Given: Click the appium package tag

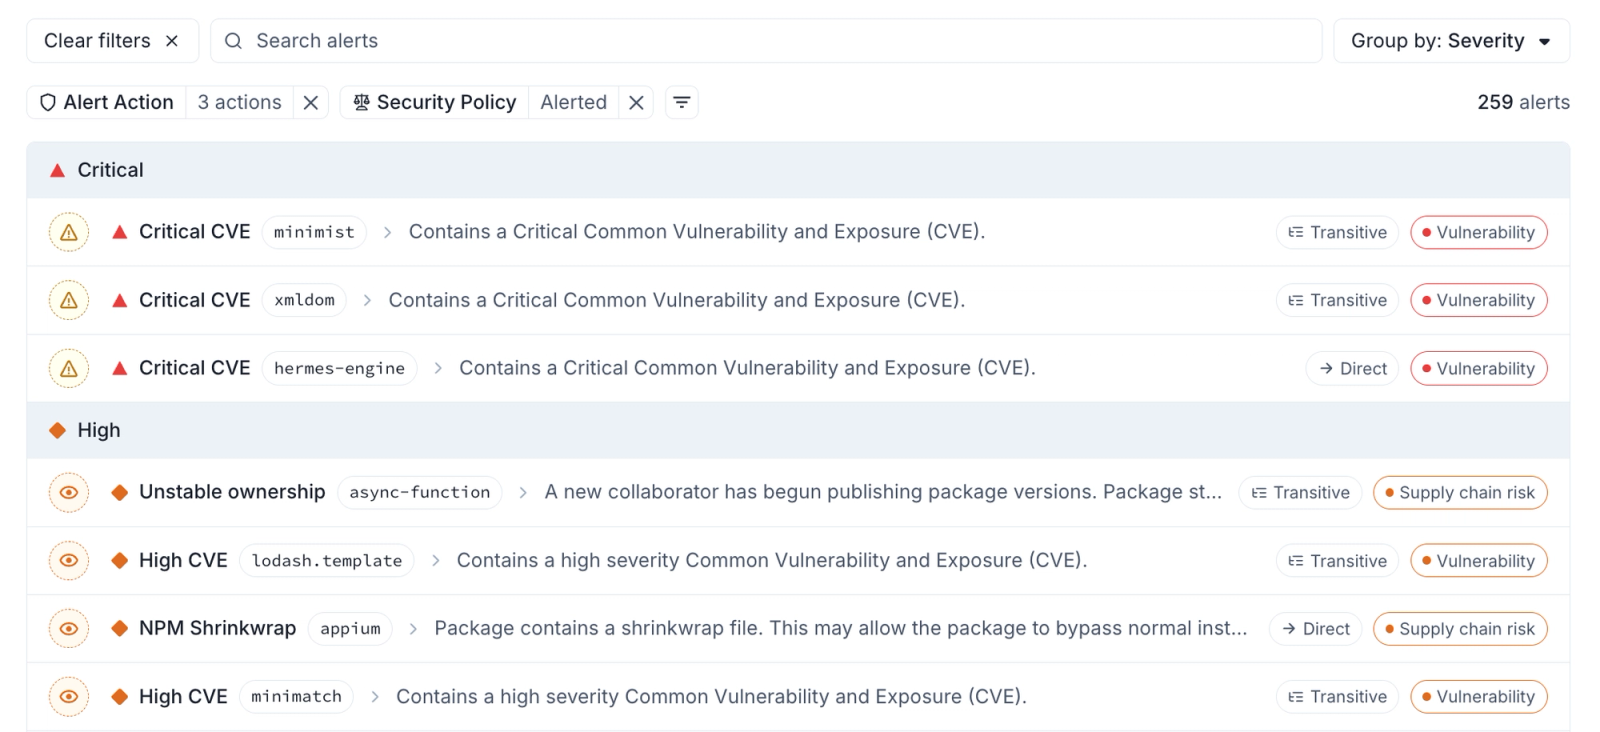Looking at the screenshot, I should pyautogui.click(x=350, y=628).
